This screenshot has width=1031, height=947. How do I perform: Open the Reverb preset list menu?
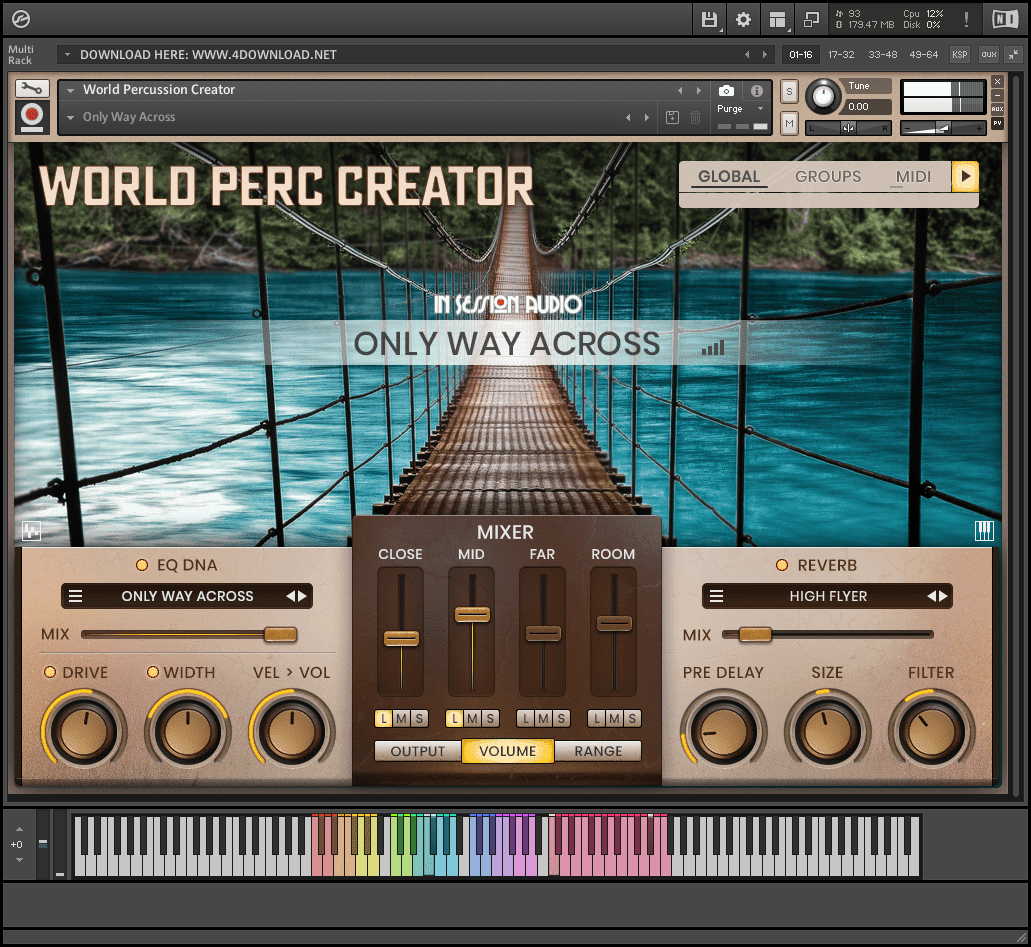tap(717, 596)
